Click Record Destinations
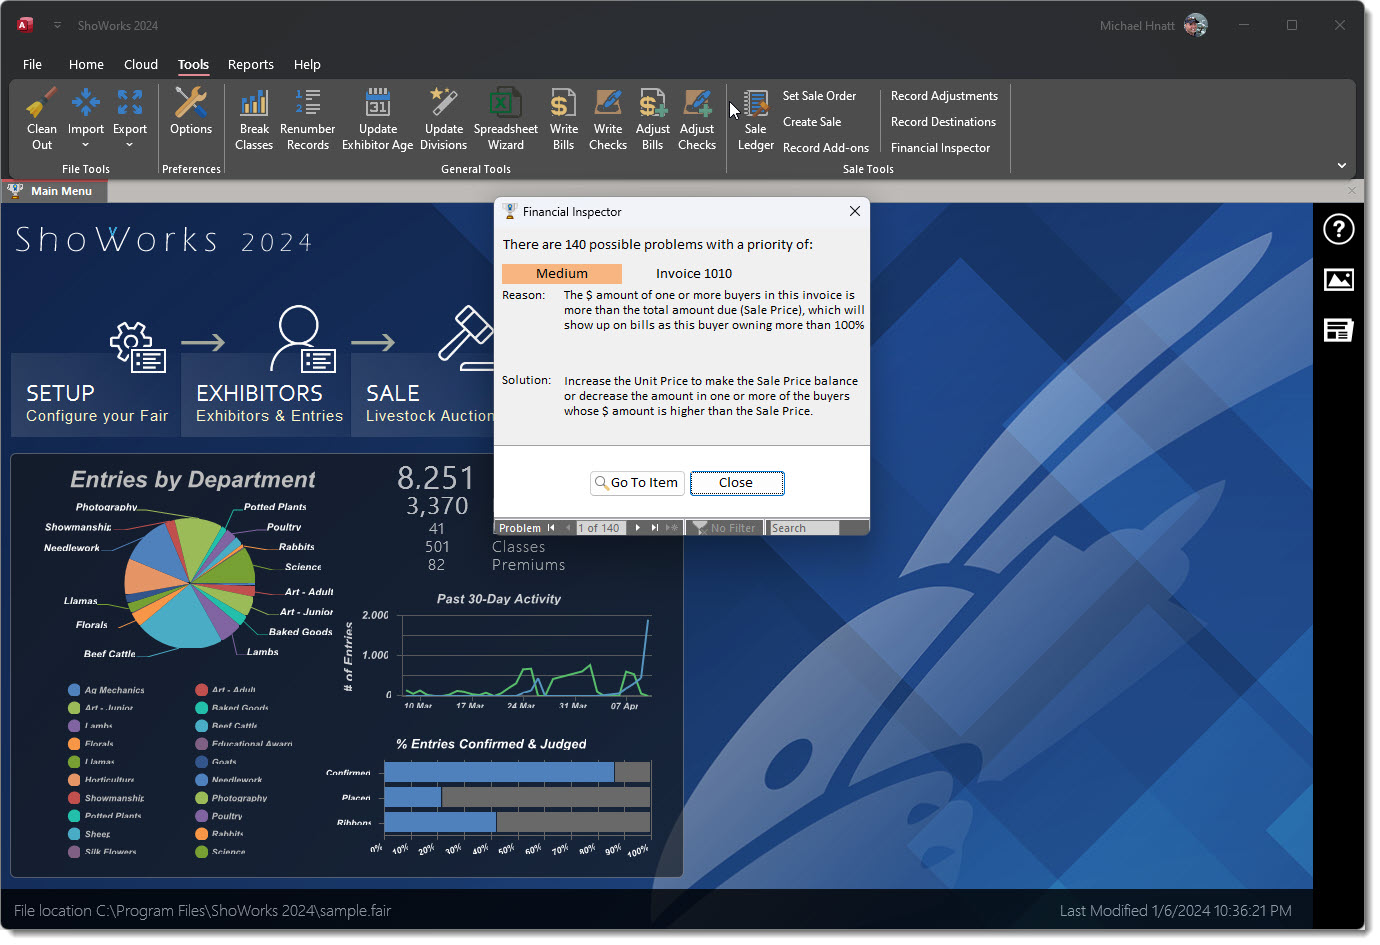The width and height of the screenshot is (1380, 945). (943, 122)
